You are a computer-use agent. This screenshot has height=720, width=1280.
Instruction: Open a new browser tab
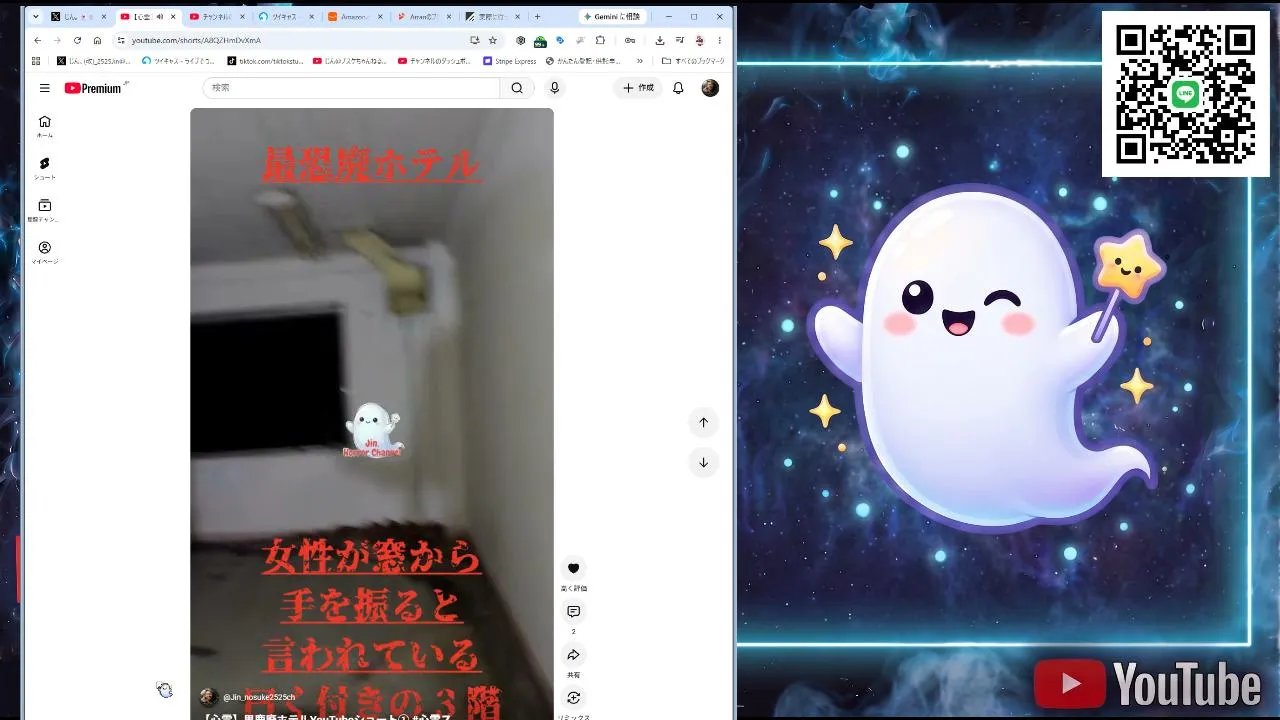tap(537, 17)
